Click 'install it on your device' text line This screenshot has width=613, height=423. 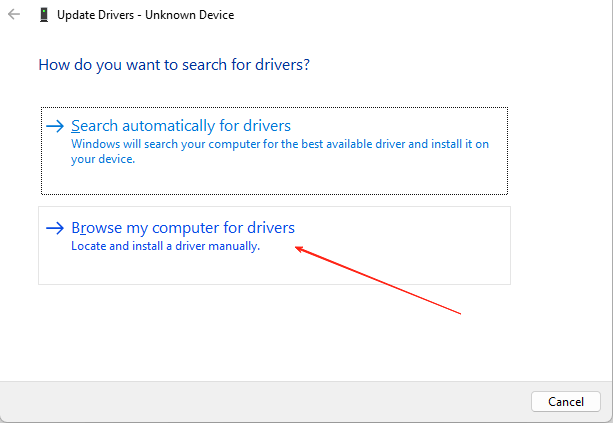(103, 159)
